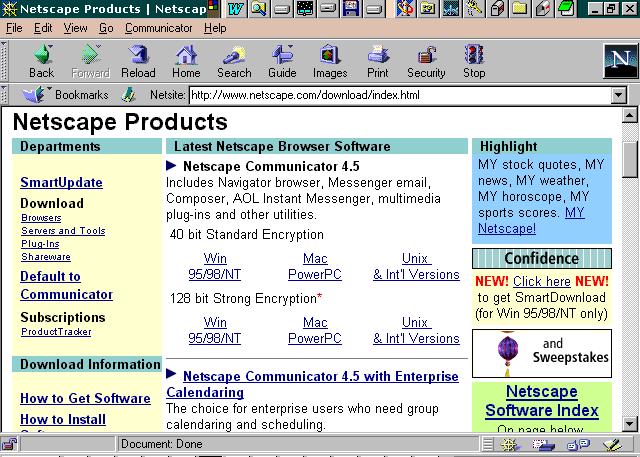Open the Shareware link

(x=46, y=257)
